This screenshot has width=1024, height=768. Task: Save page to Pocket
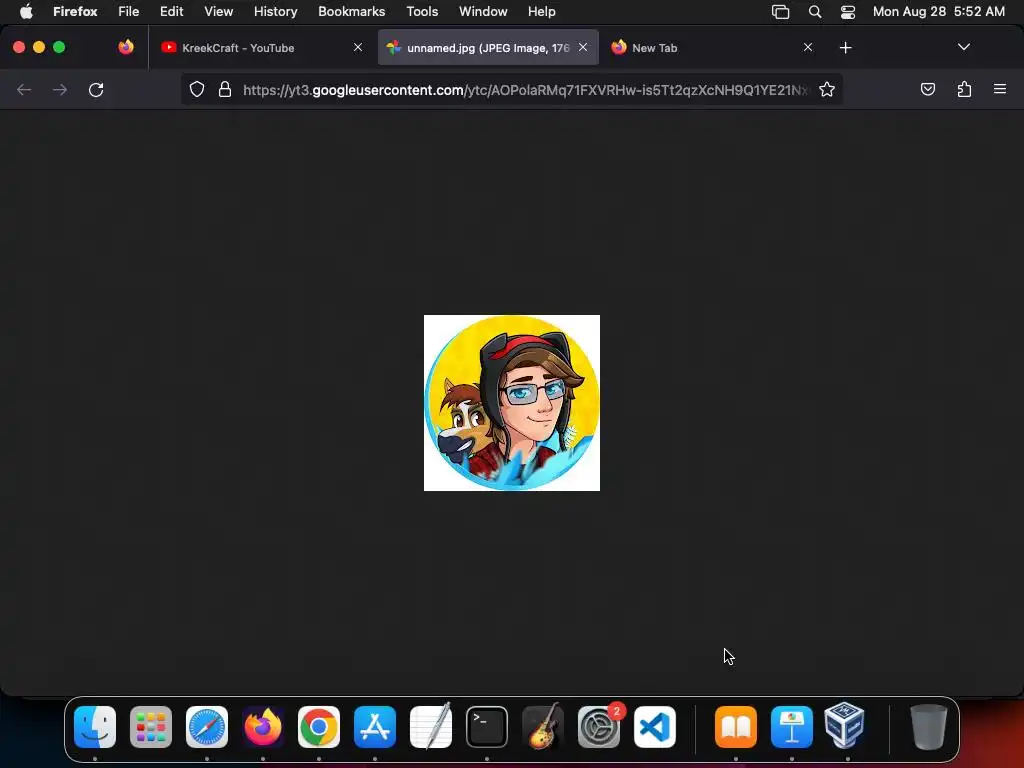pos(927,89)
